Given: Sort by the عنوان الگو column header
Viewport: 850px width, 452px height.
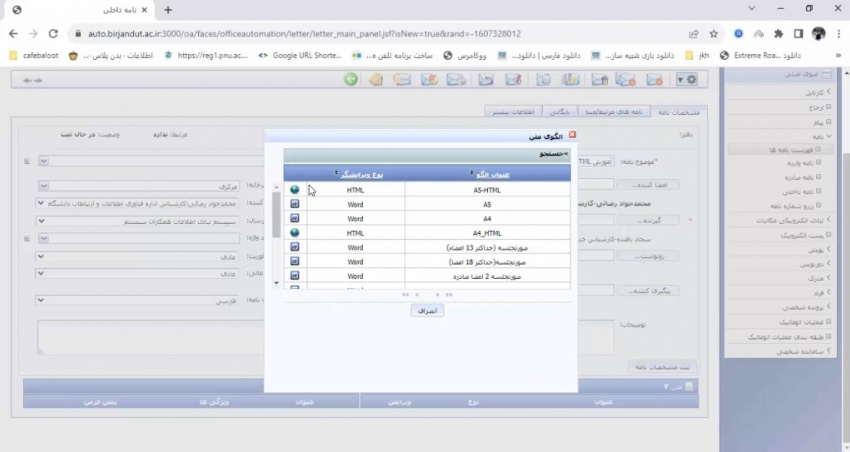Looking at the screenshot, I should [492, 174].
